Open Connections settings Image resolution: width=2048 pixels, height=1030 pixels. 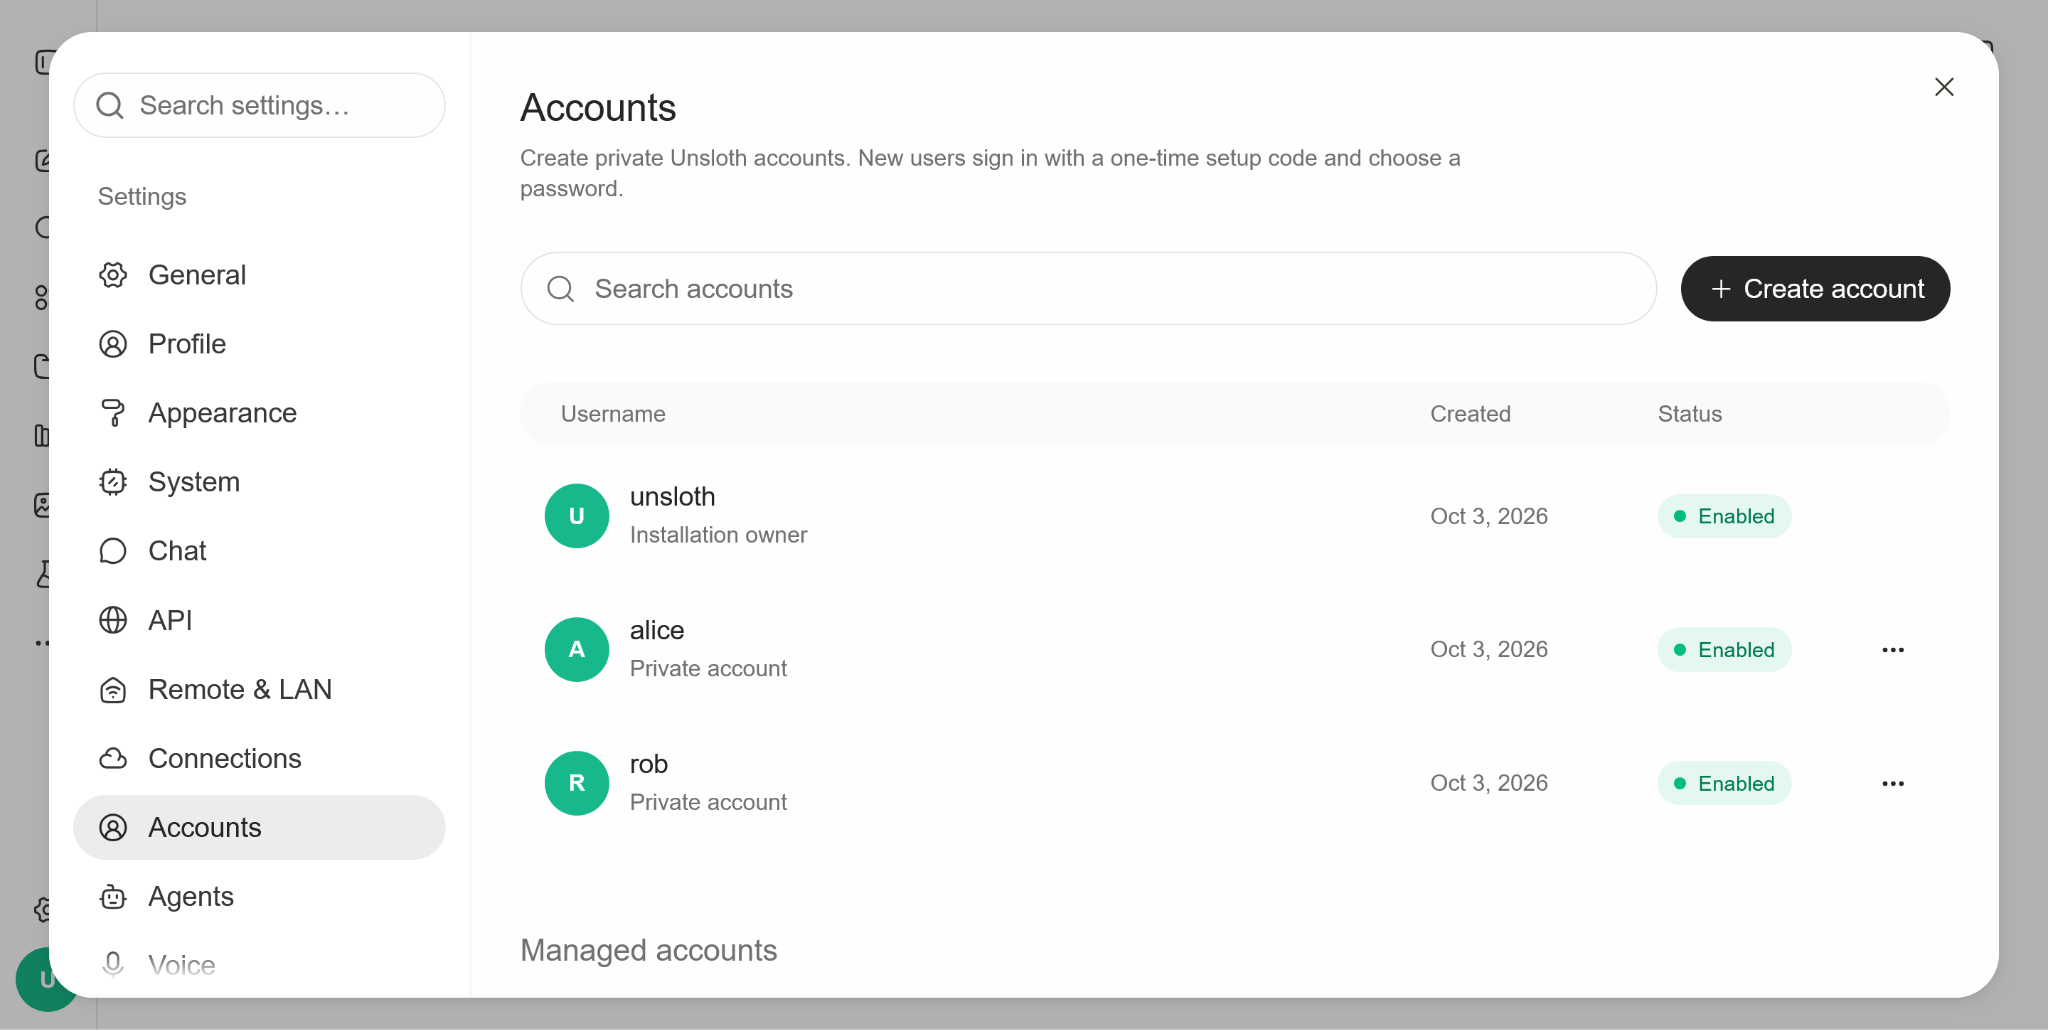259,758
